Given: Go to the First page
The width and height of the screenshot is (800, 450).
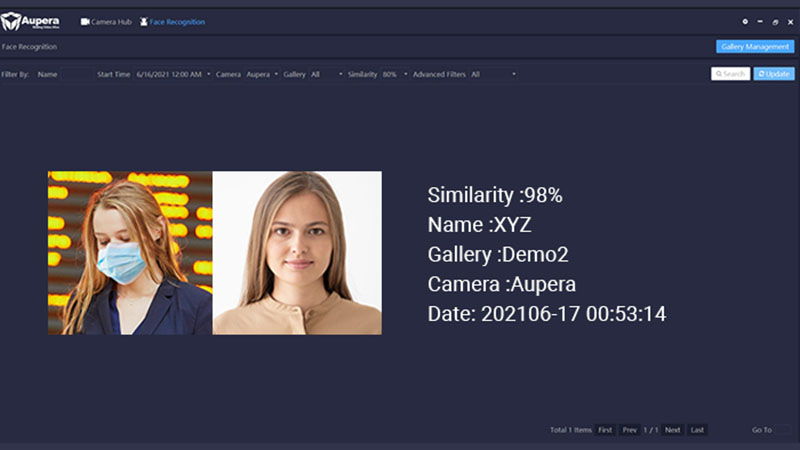Looking at the screenshot, I should (605, 430).
